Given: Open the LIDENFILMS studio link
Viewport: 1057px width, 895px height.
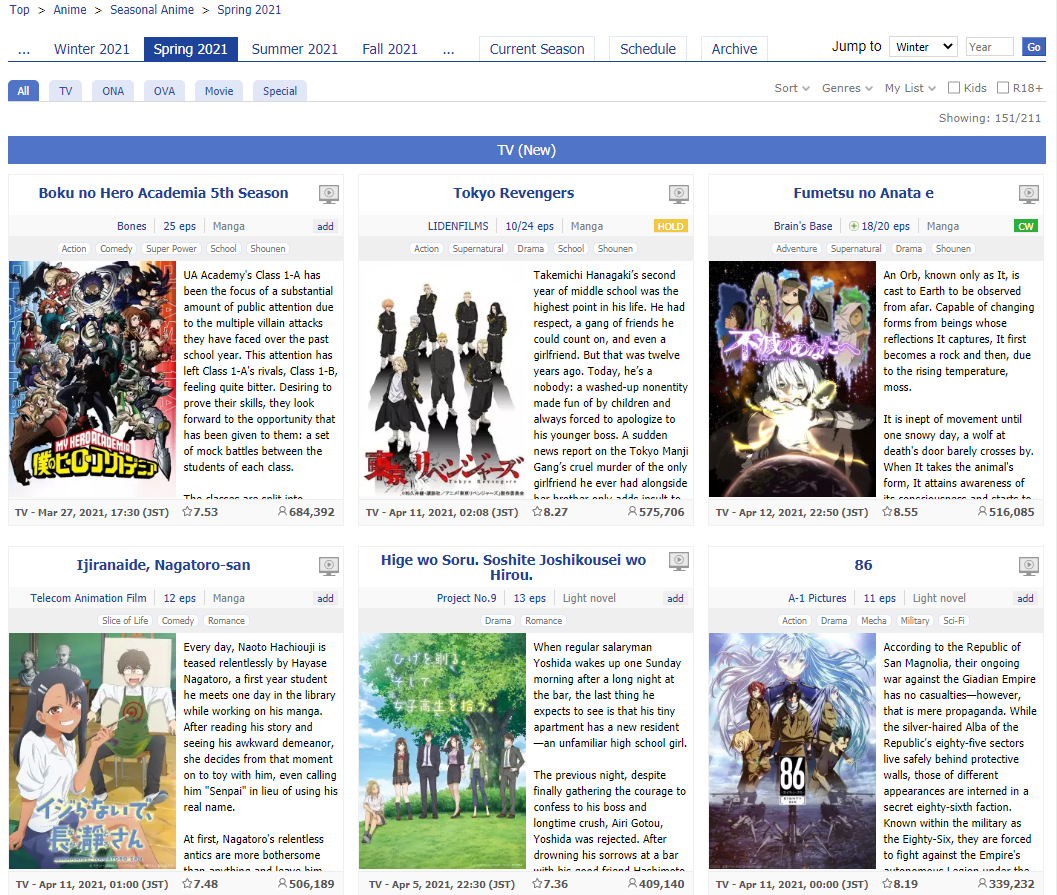Looking at the screenshot, I should coord(458,226).
